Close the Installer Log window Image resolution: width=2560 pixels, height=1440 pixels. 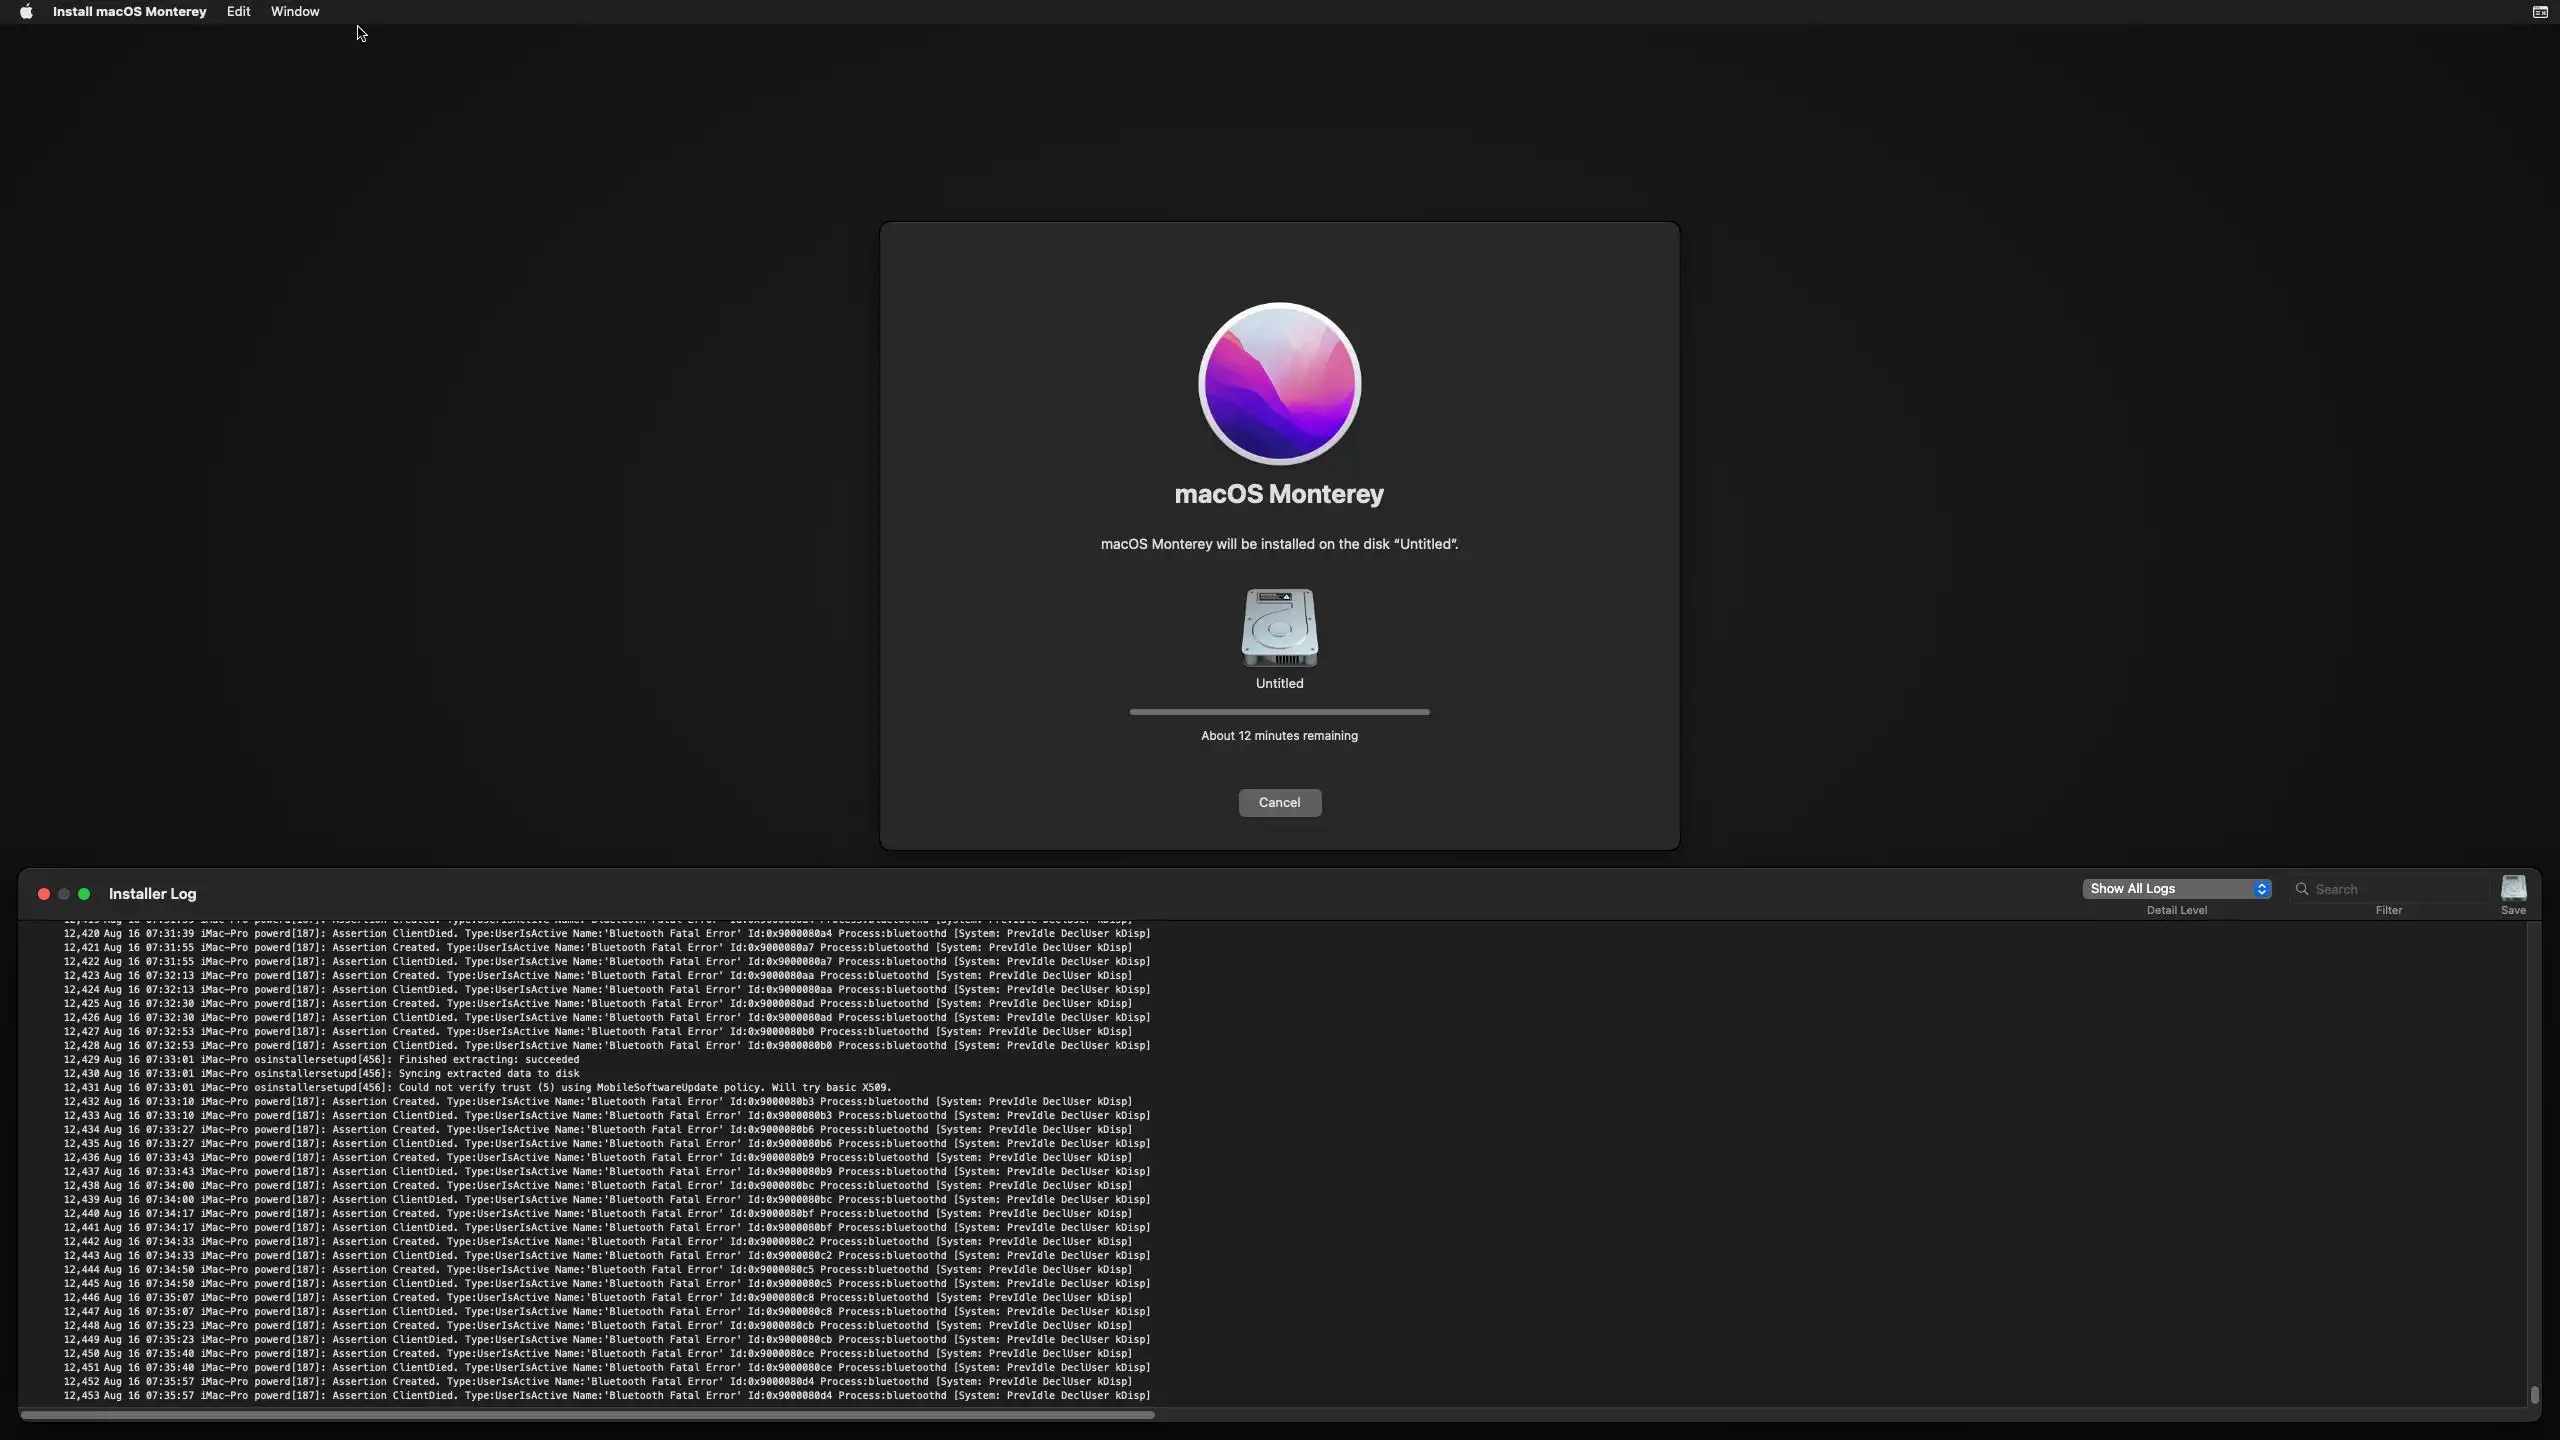tap(43, 894)
